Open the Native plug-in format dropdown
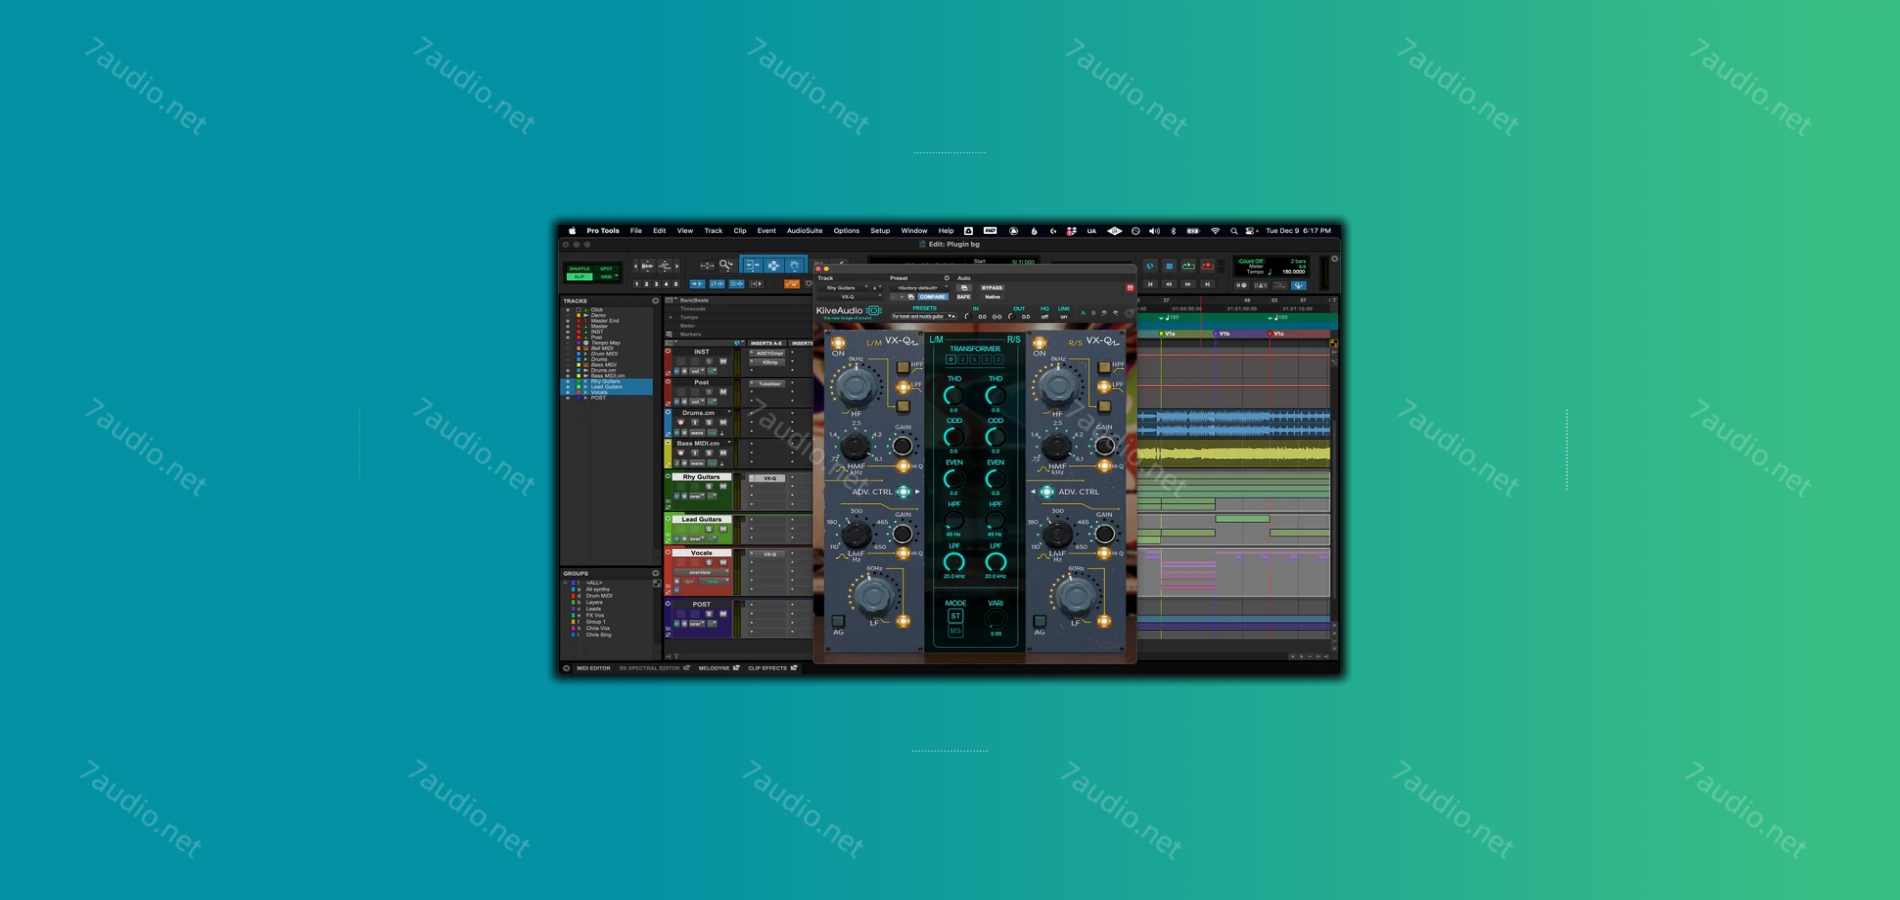 [x=994, y=297]
